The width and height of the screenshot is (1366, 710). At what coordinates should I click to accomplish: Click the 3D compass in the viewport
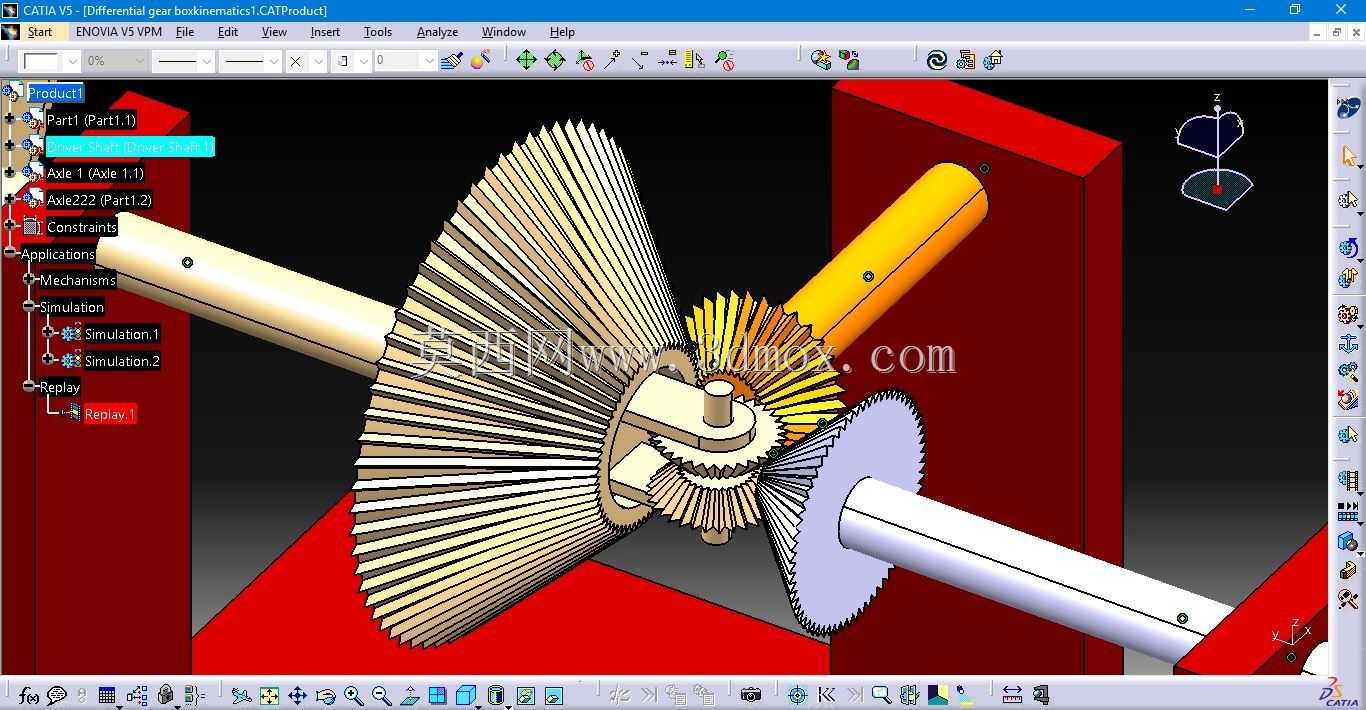pyautogui.click(x=1215, y=150)
